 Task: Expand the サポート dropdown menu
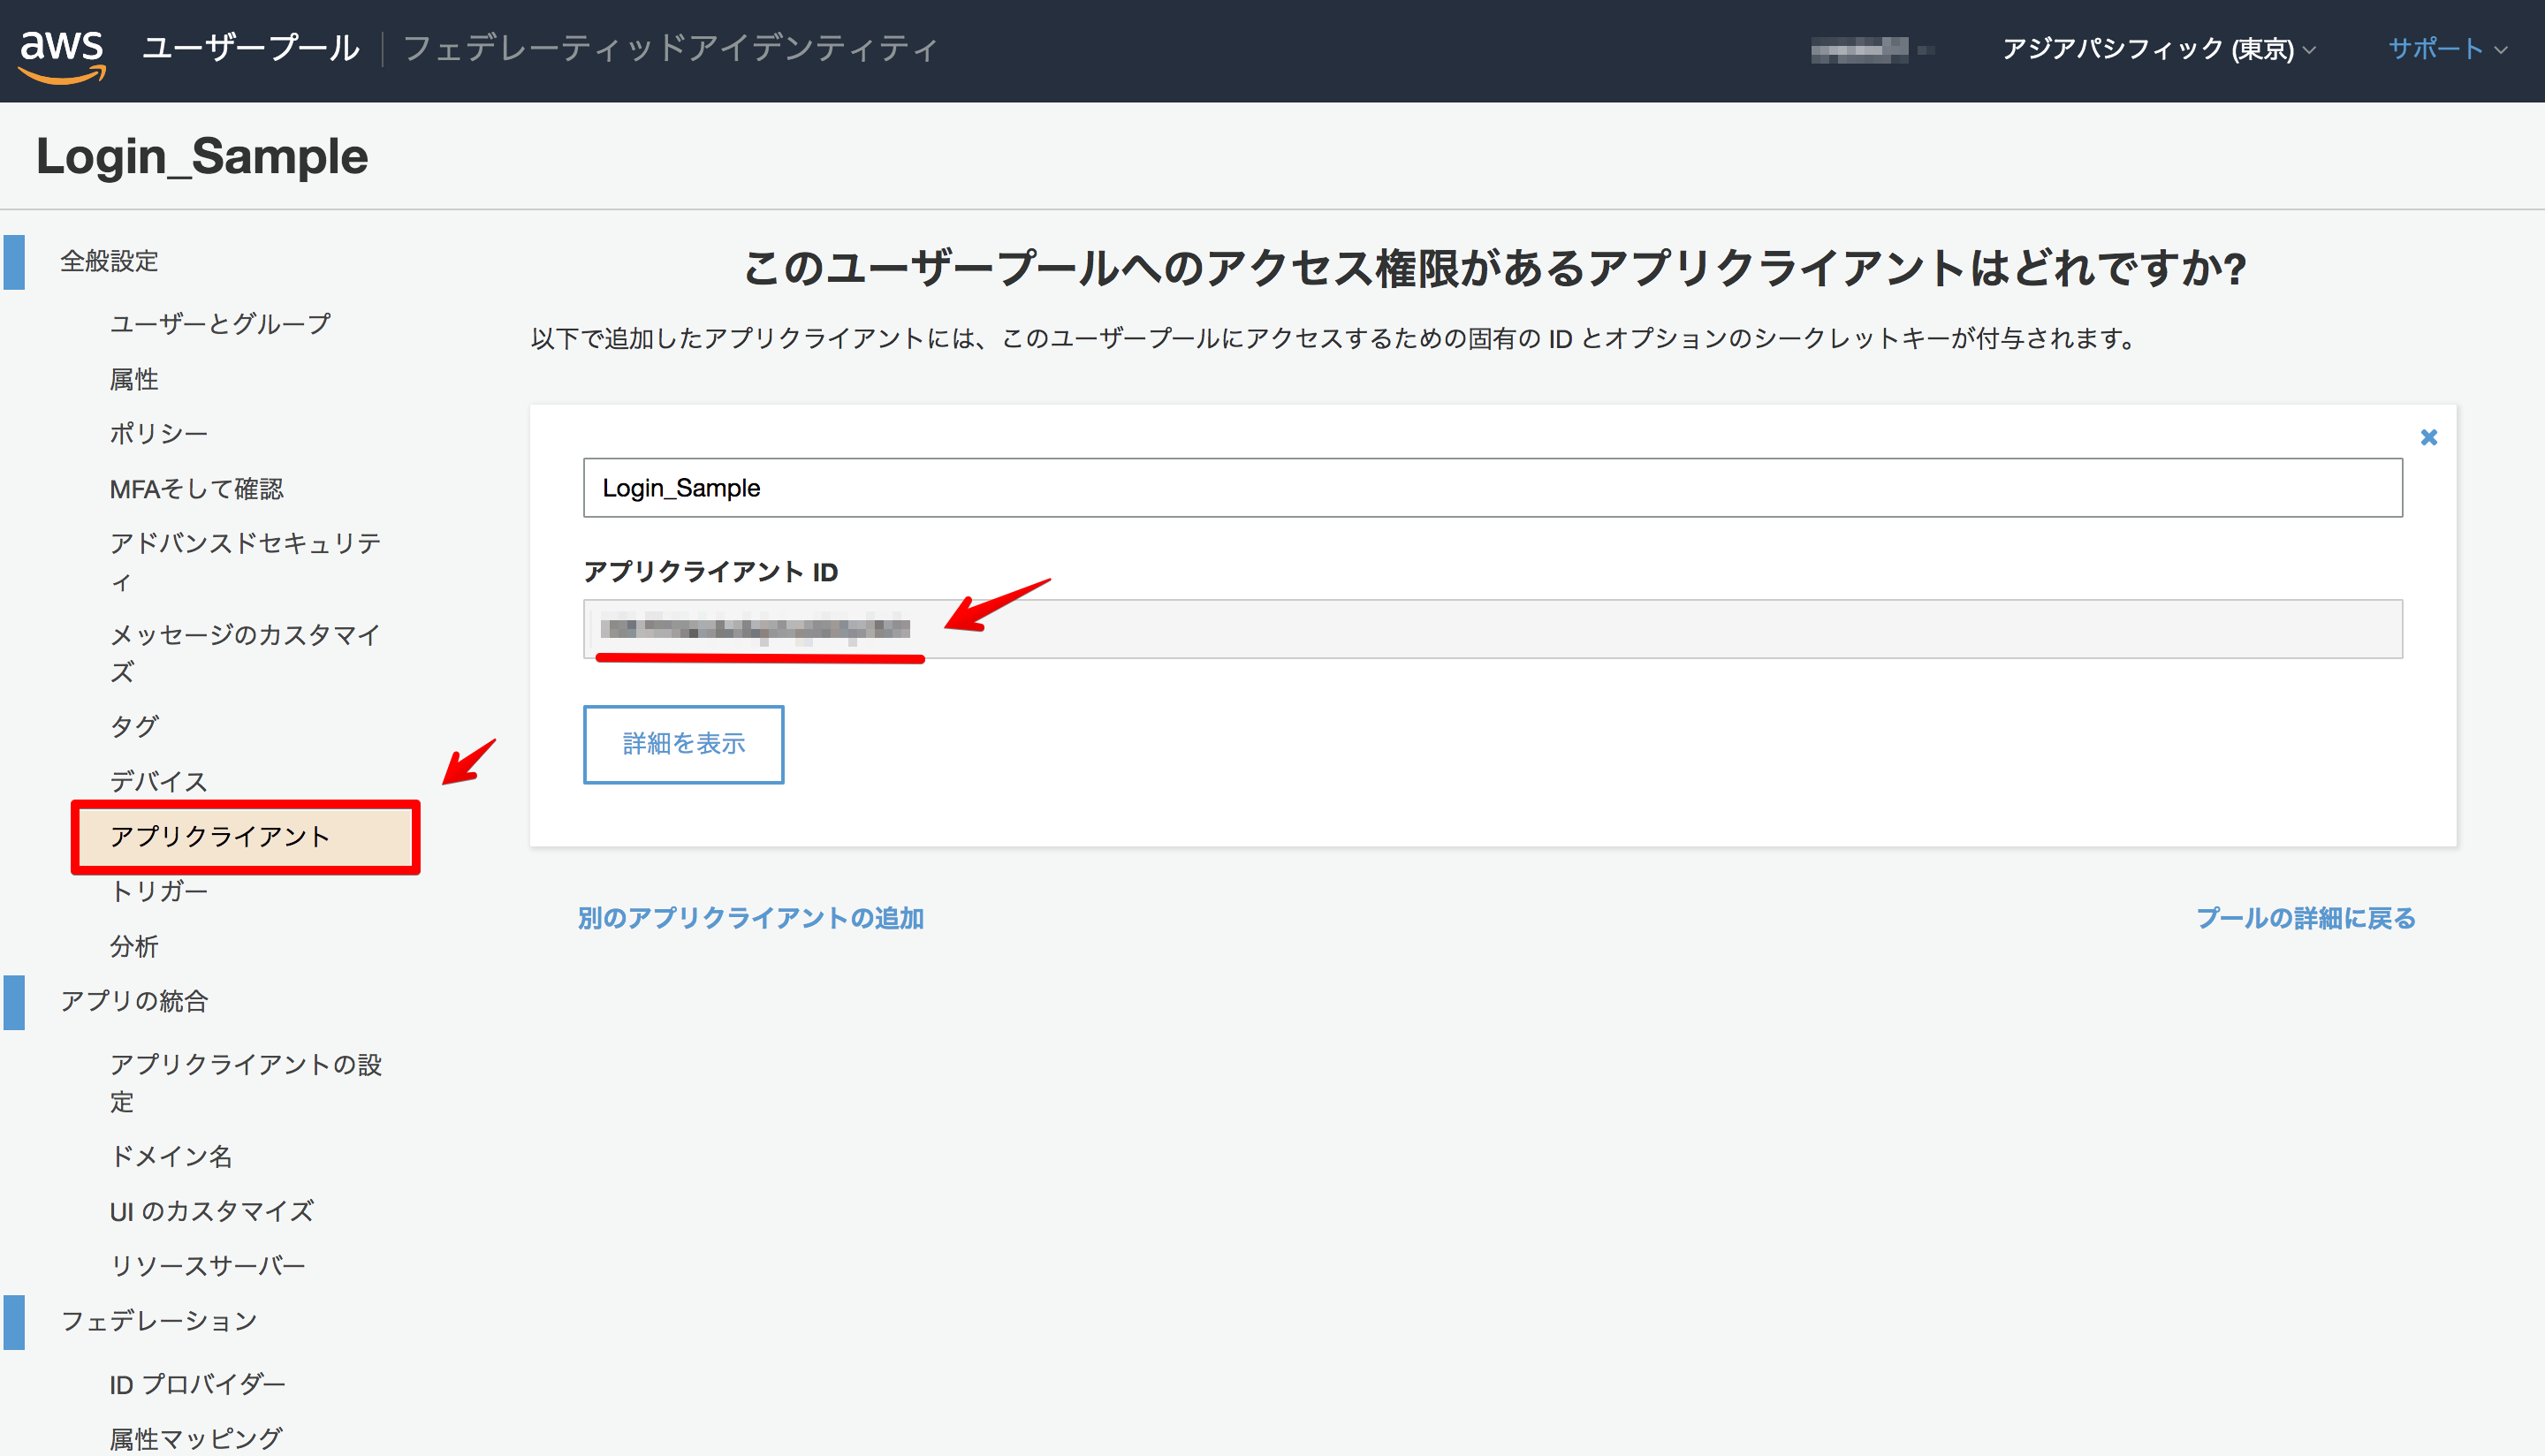[2447, 49]
